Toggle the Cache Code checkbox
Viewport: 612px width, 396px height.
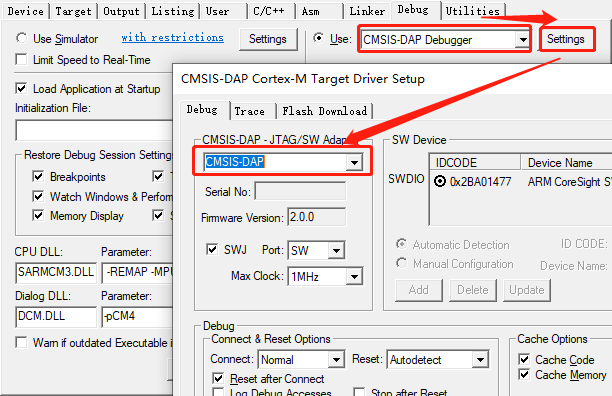(524, 359)
